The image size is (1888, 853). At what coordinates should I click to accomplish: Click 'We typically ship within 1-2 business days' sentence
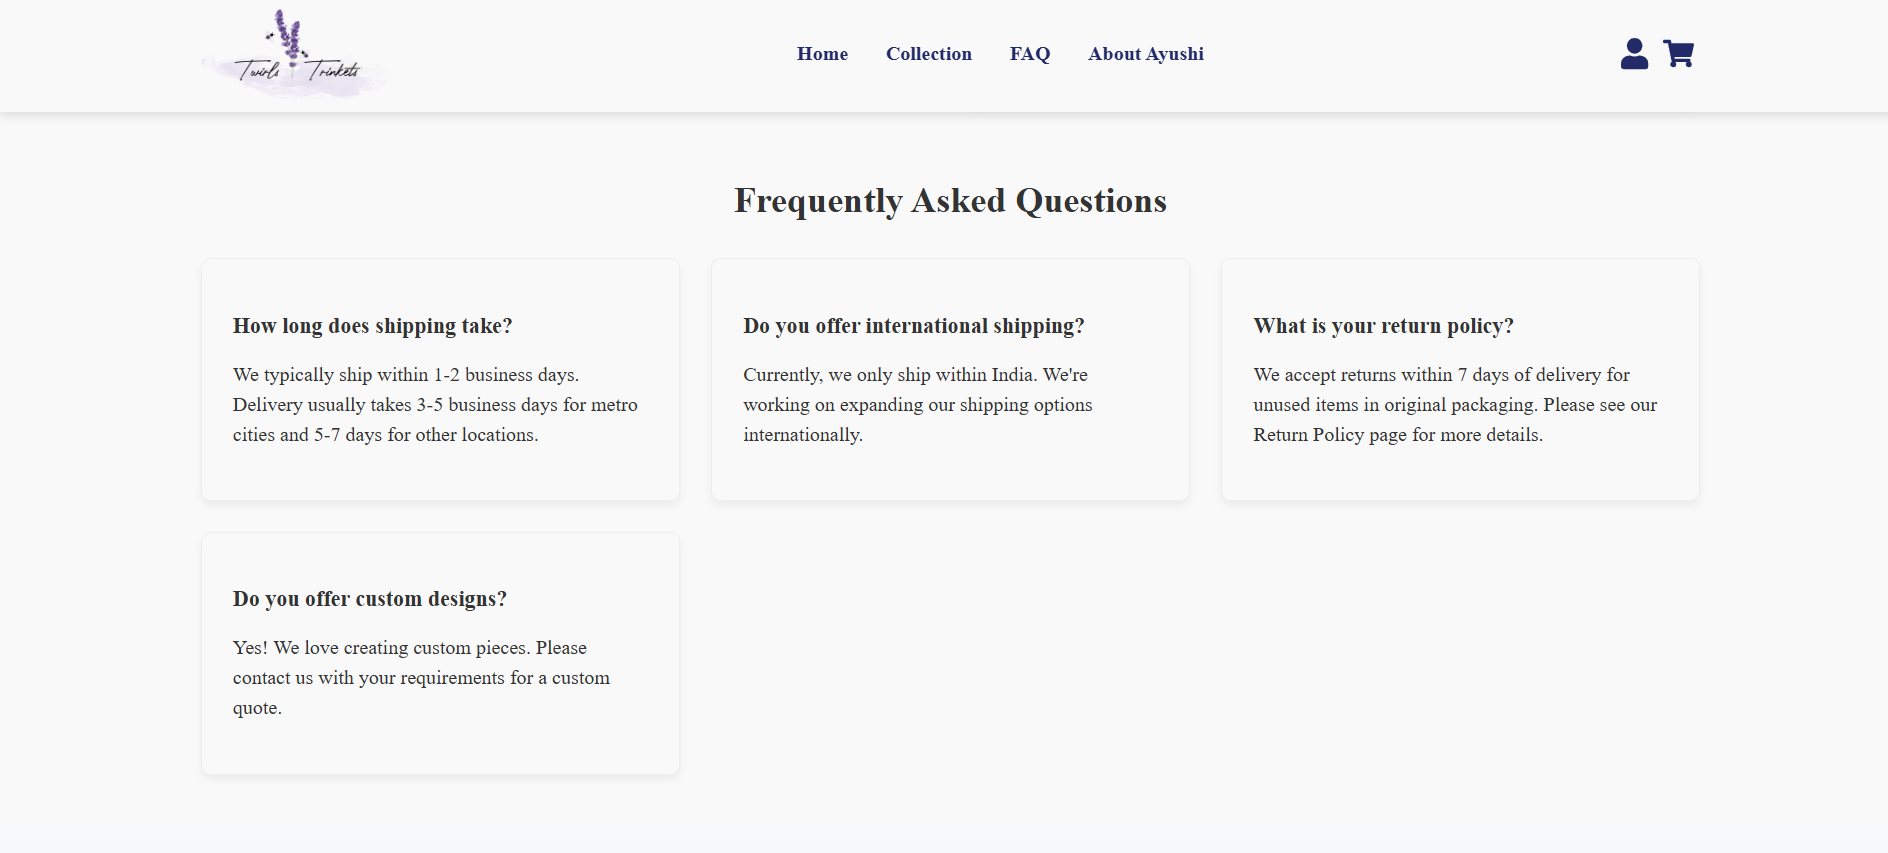405,375
